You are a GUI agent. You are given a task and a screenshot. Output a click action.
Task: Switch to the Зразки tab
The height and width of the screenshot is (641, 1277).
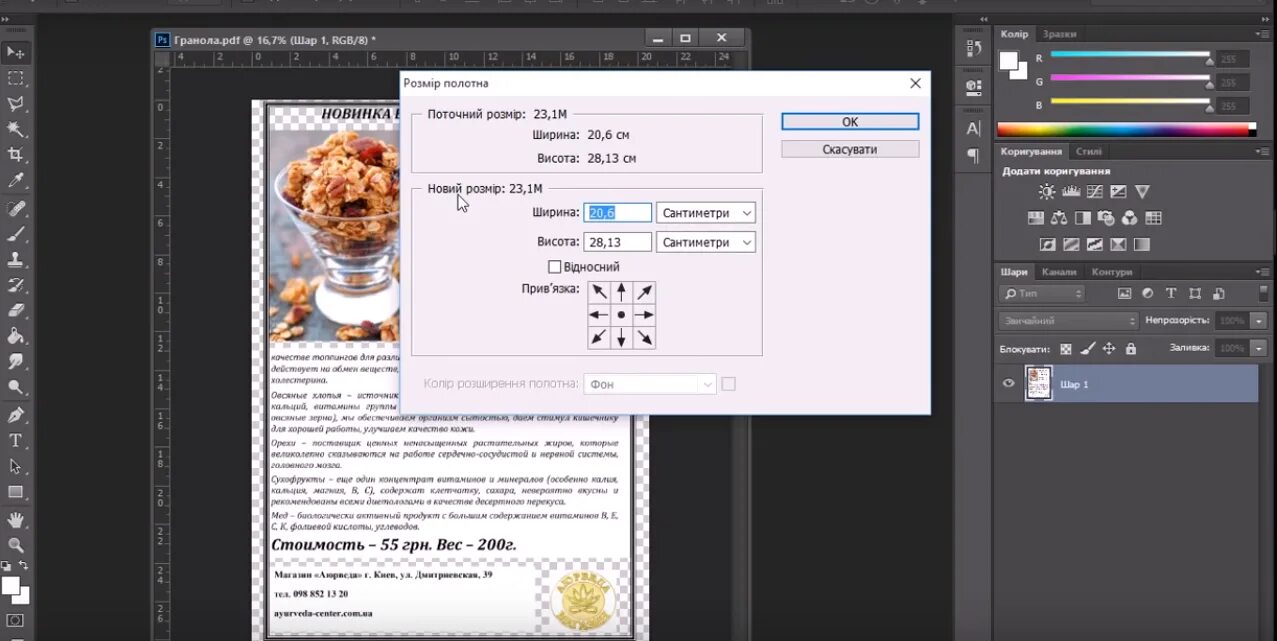click(x=1058, y=34)
